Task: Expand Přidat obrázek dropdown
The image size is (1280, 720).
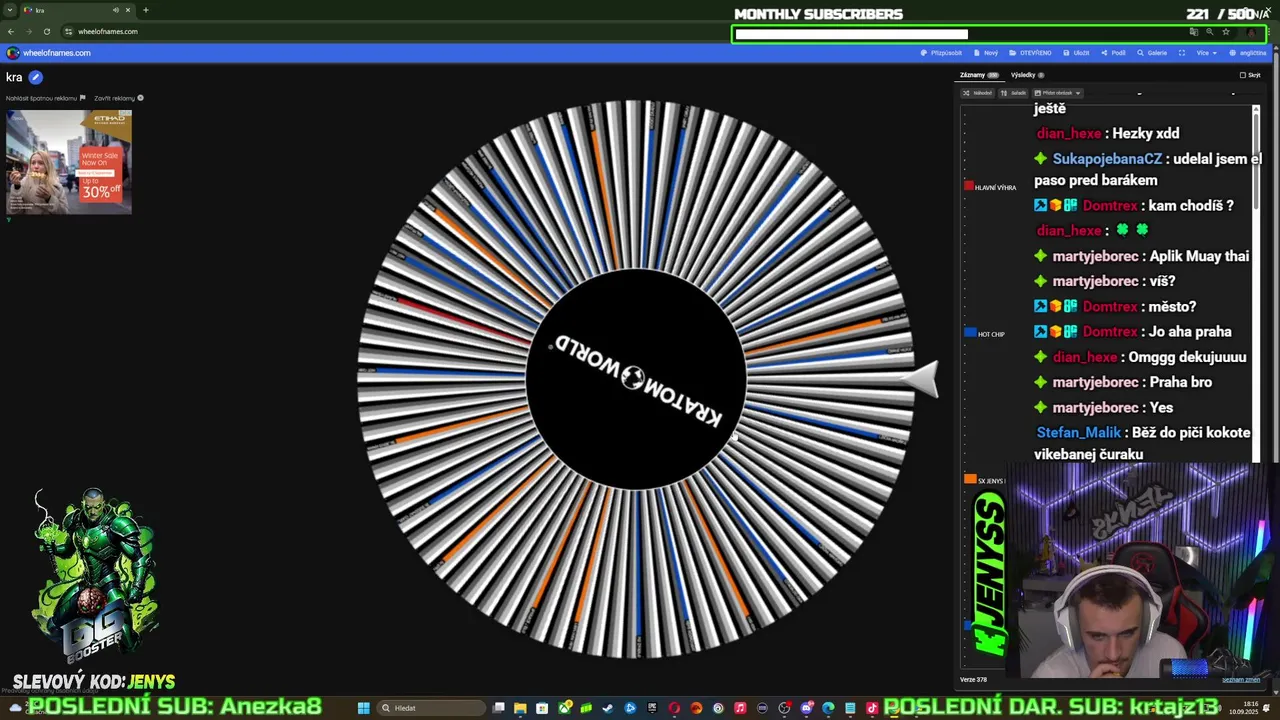Action: [1058, 93]
